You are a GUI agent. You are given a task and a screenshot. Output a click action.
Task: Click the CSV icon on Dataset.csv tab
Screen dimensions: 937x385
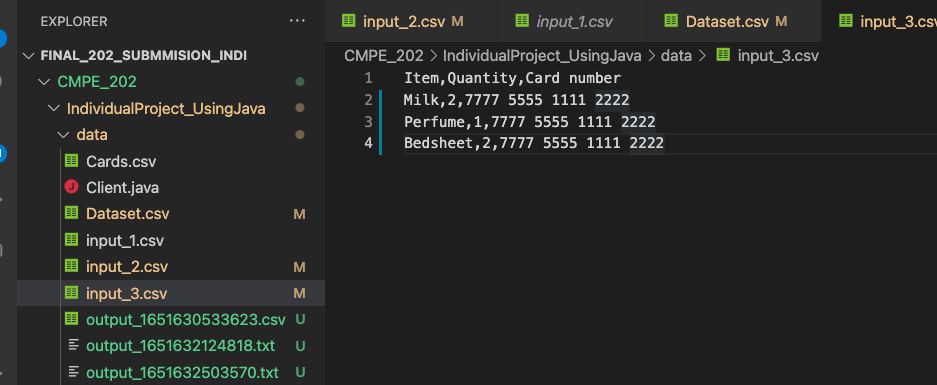pos(671,21)
